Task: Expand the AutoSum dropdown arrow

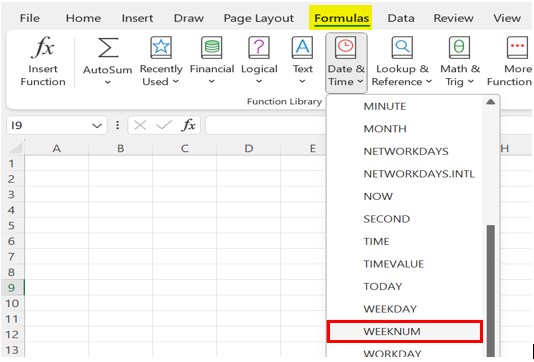Action: tap(108, 82)
